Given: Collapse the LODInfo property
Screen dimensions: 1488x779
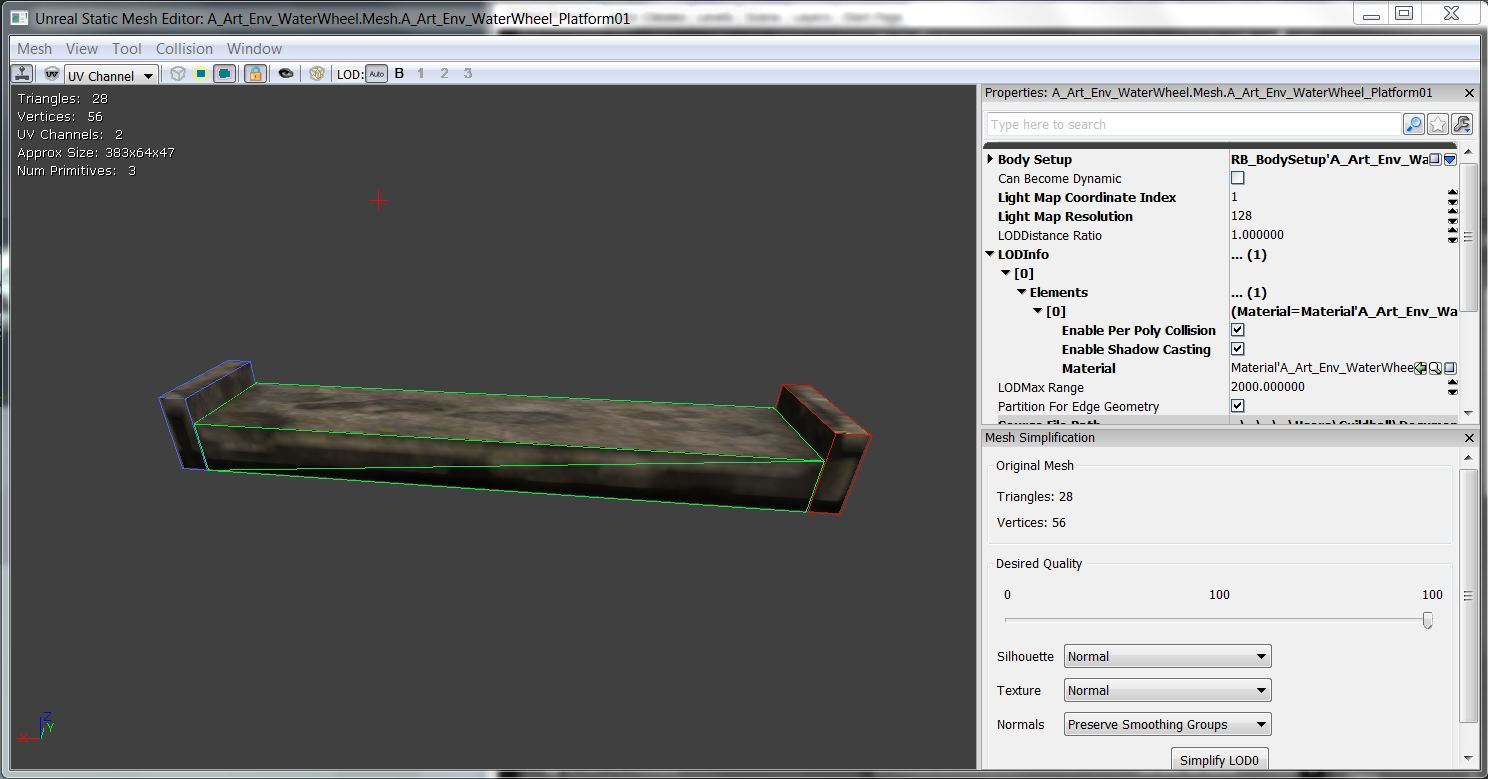Looking at the screenshot, I should click(990, 254).
